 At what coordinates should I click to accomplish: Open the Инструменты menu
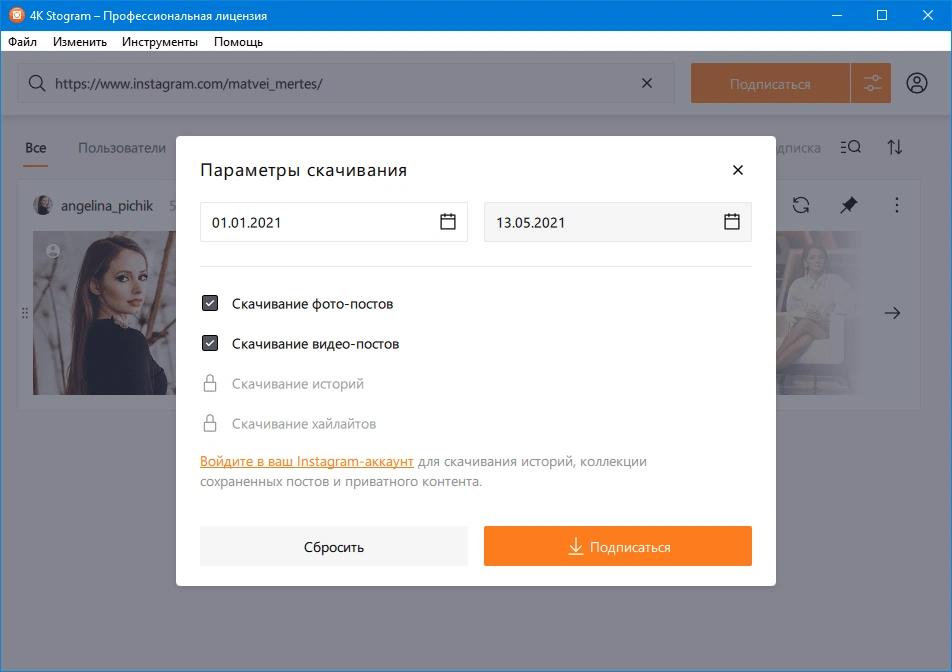point(160,42)
